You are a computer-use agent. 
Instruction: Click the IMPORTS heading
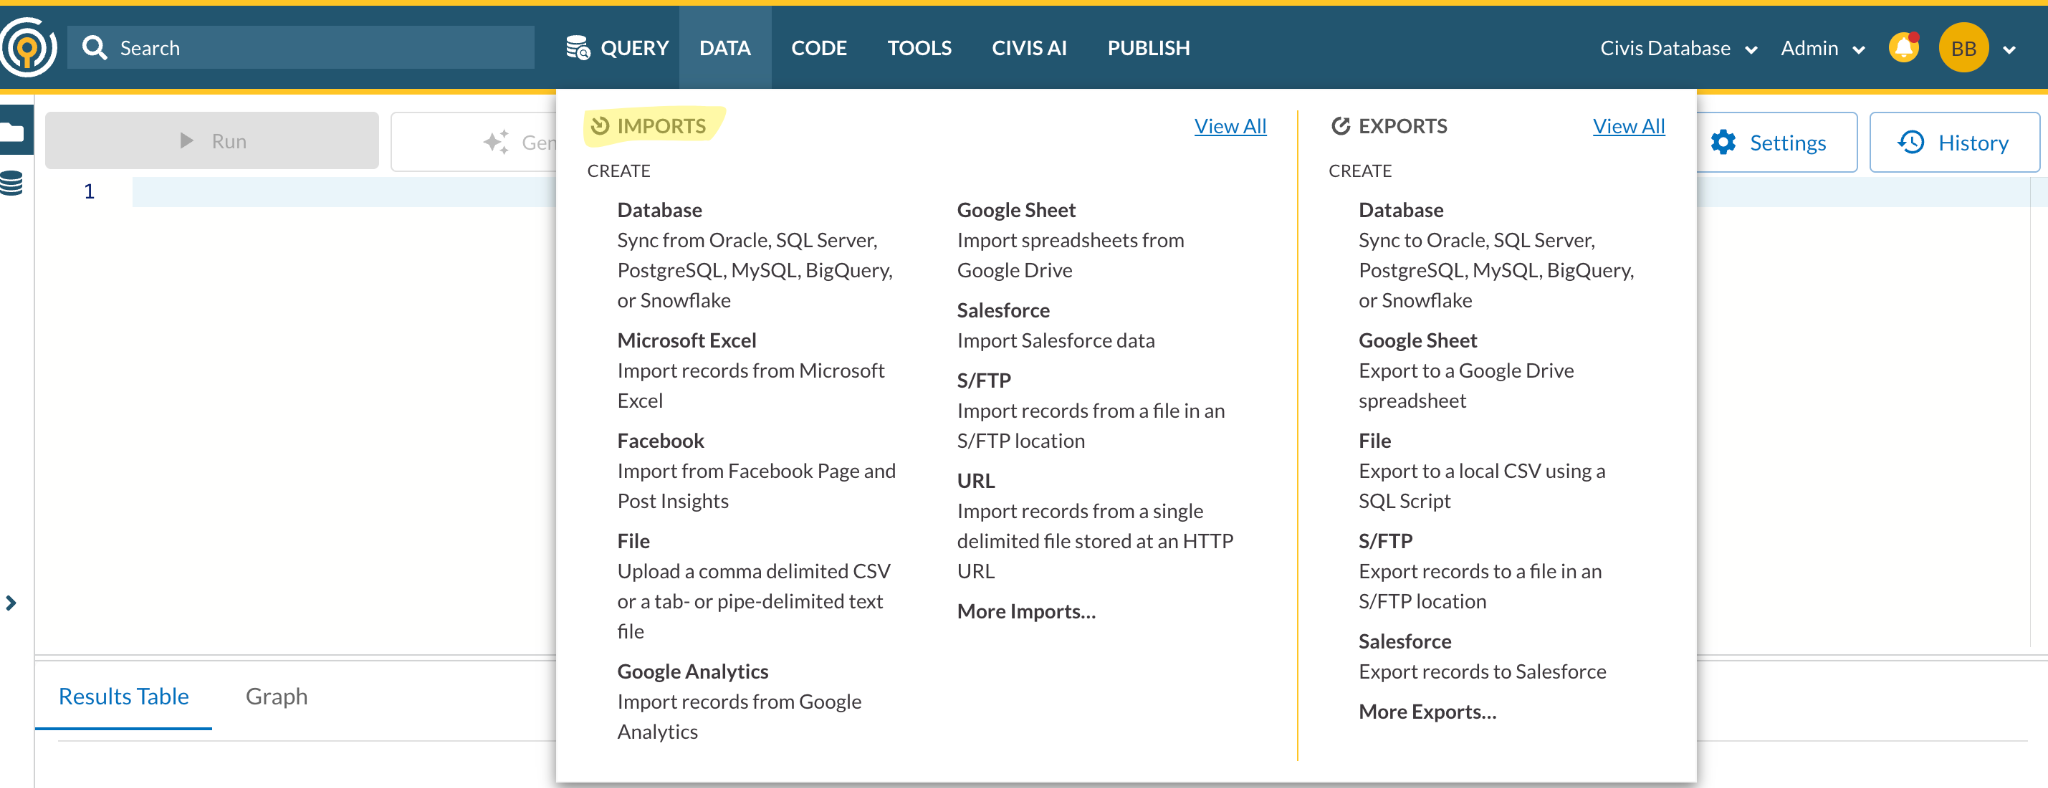coord(661,126)
